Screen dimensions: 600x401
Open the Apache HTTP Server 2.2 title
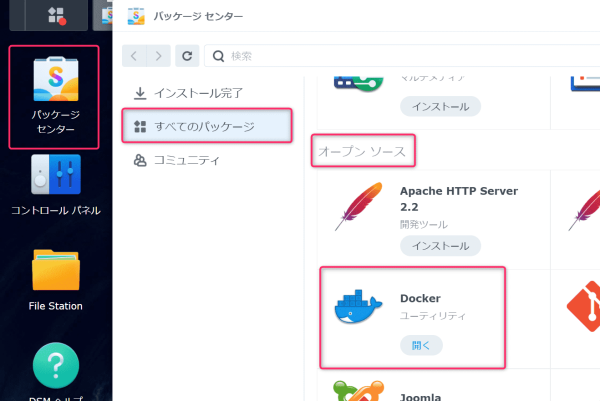click(x=459, y=199)
